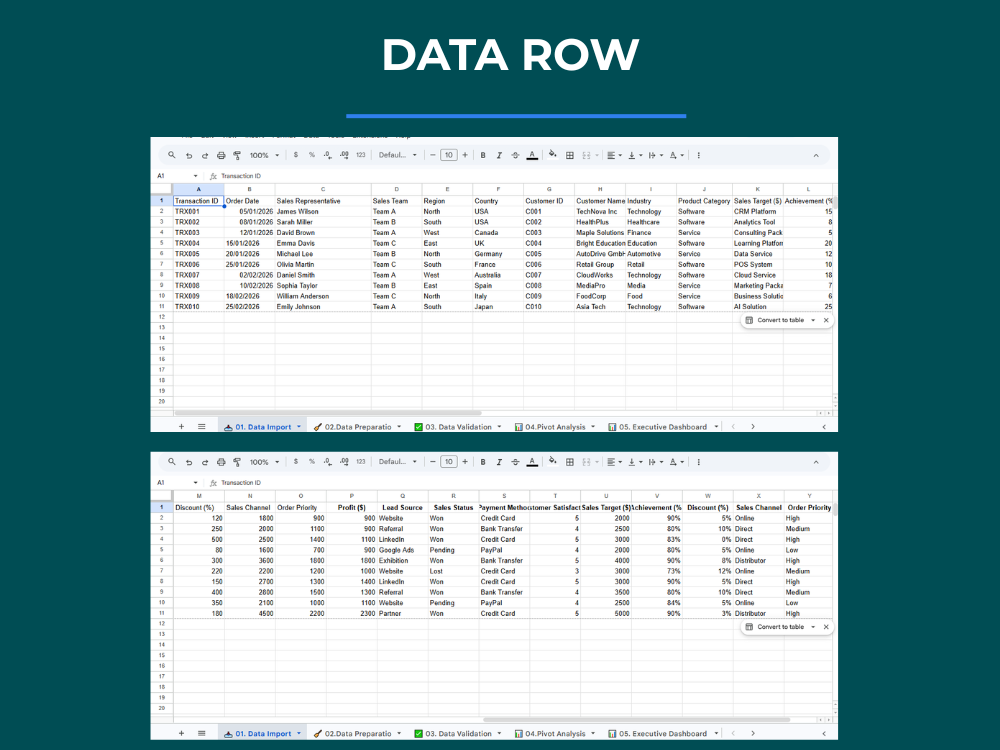Format as currency in the upper sheet toolbar

click(295, 155)
